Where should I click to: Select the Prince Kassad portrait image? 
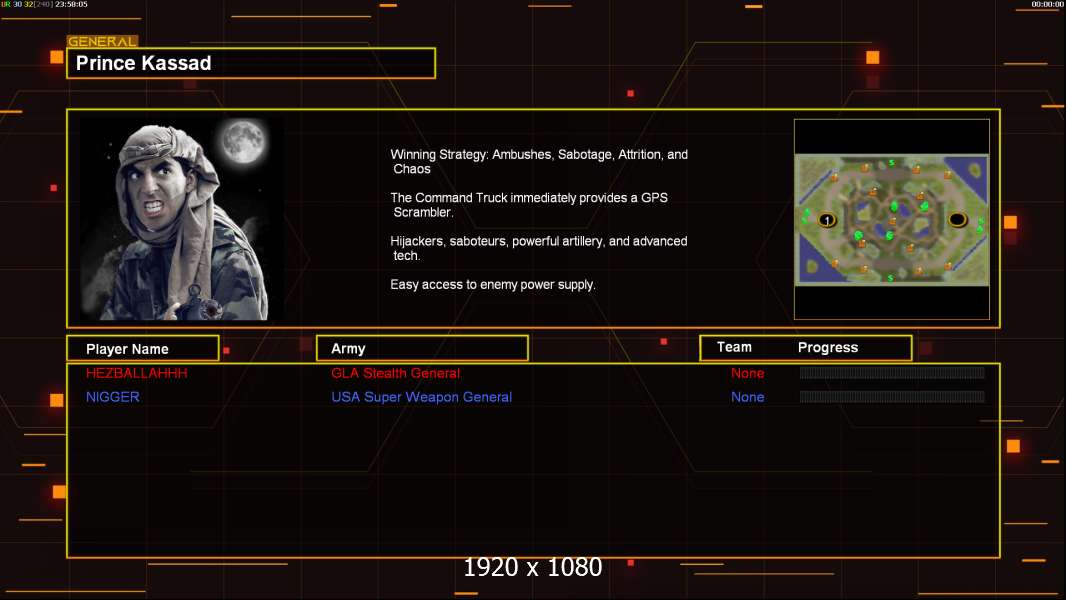point(183,219)
